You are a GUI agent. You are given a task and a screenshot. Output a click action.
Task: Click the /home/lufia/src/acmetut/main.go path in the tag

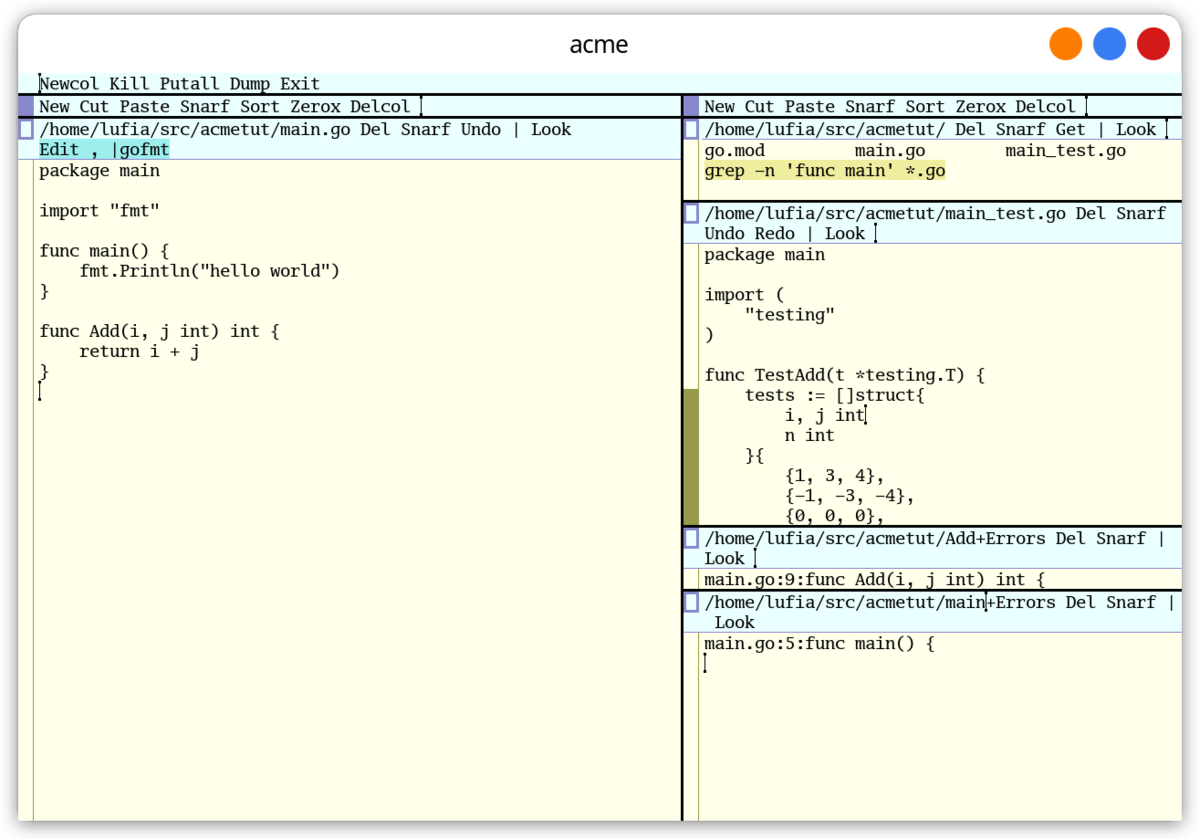tap(195, 129)
